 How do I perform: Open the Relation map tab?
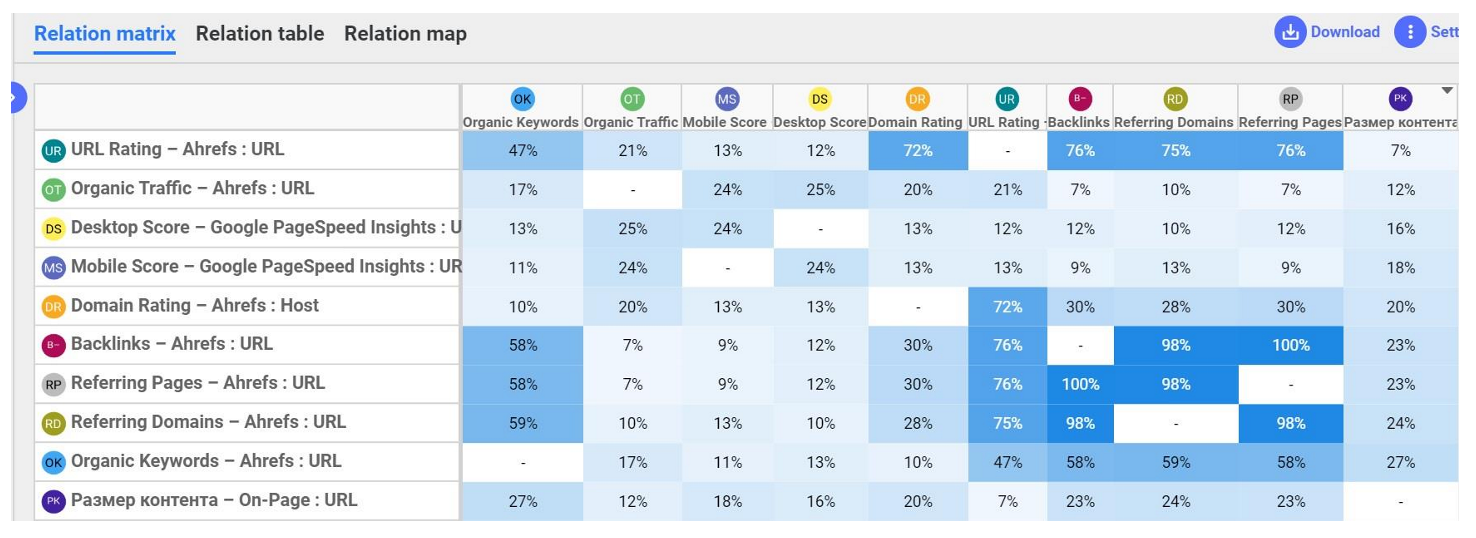[x=405, y=33]
